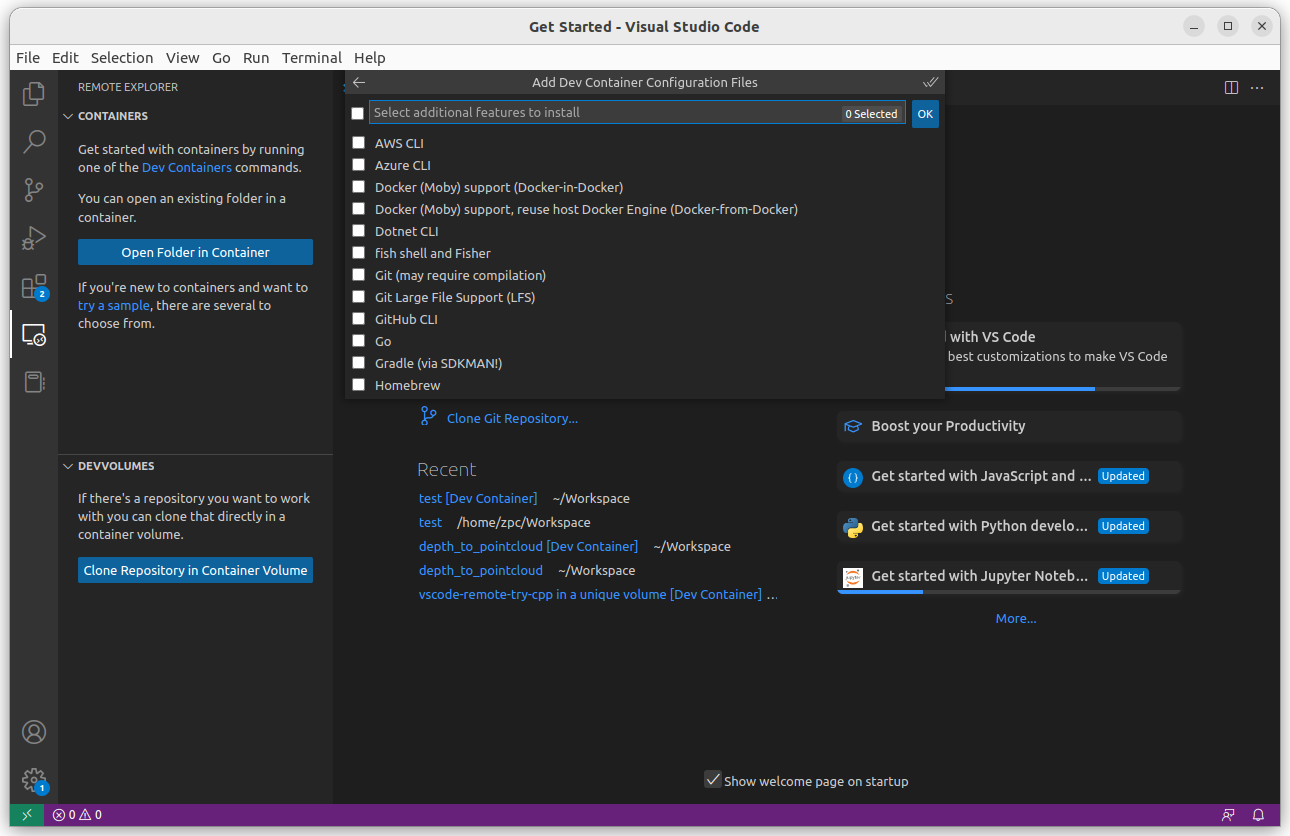Open the Accounts icon in the activity bar
The height and width of the screenshot is (836, 1290).
pos(34,732)
